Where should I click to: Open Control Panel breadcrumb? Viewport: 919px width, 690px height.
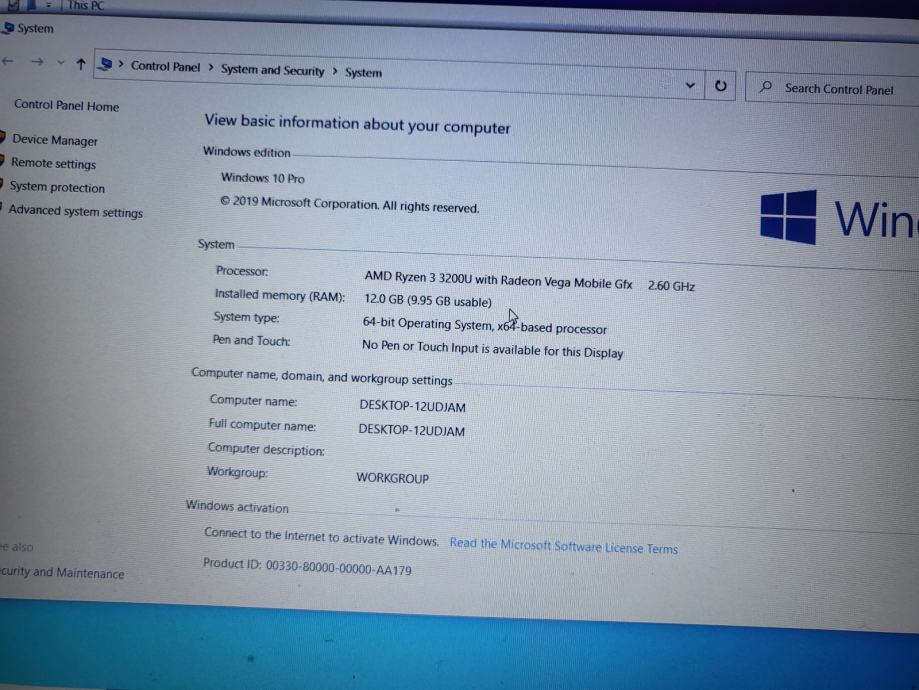[165, 66]
